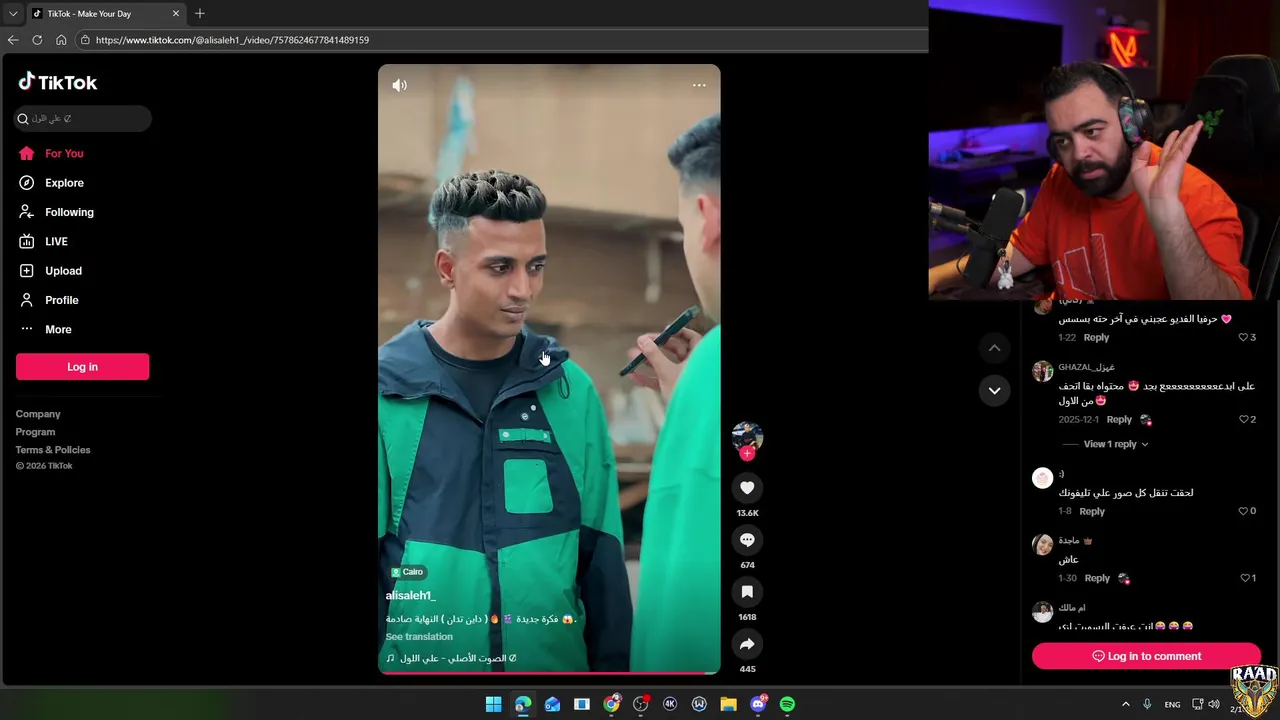Reply to the comment dated 1-22
The image size is (1280, 720).
(1096, 338)
